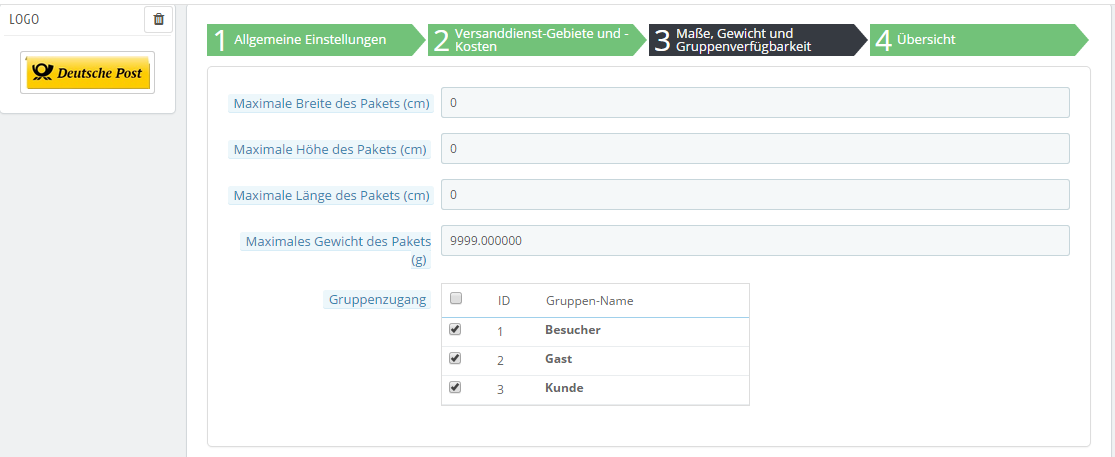The height and width of the screenshot is (457, 1115).
Task: Uncheck the Gast group checkbox
Action: 456,358
